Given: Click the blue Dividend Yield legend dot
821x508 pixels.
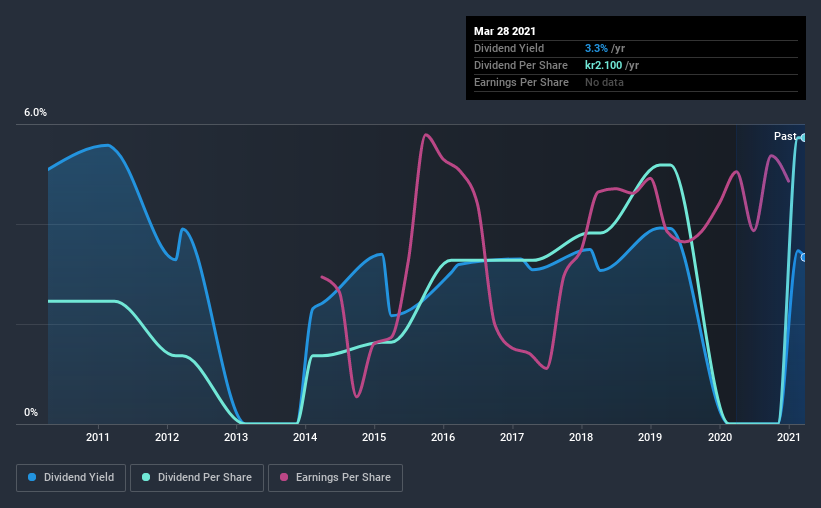Looking at the screenshot, I should click(x=32, y=477).
